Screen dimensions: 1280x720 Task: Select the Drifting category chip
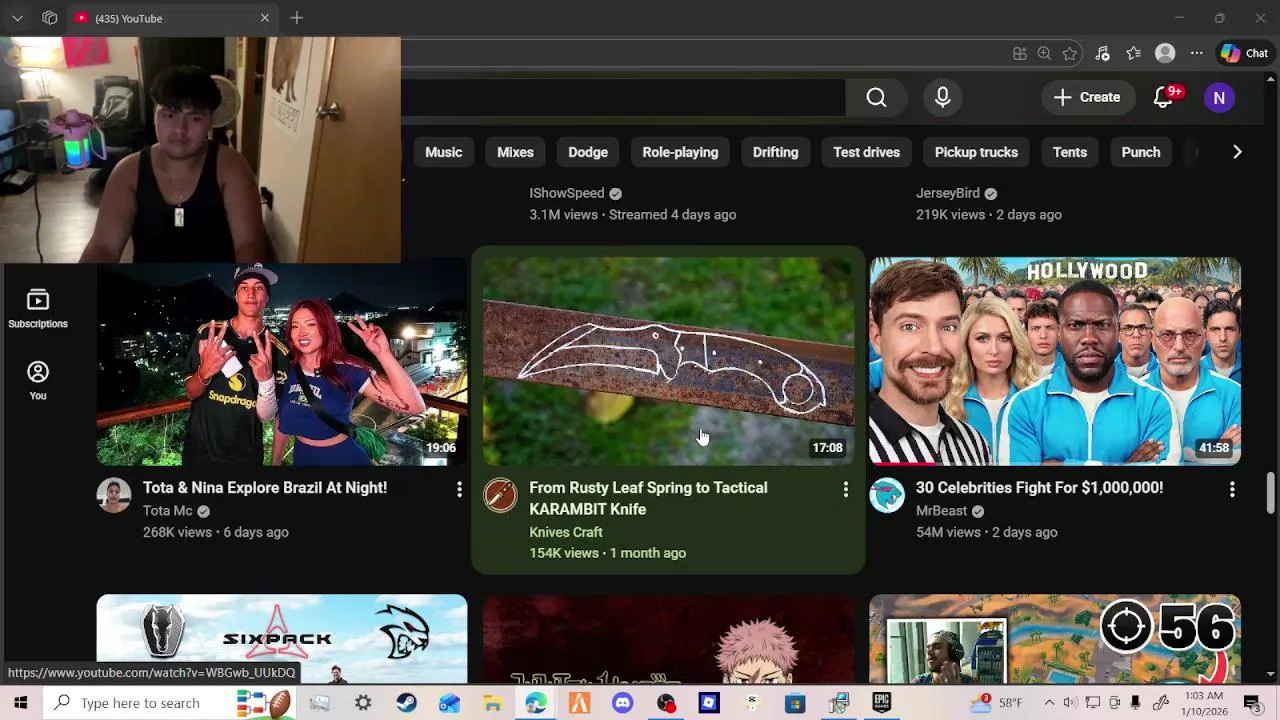click(775, 152)
